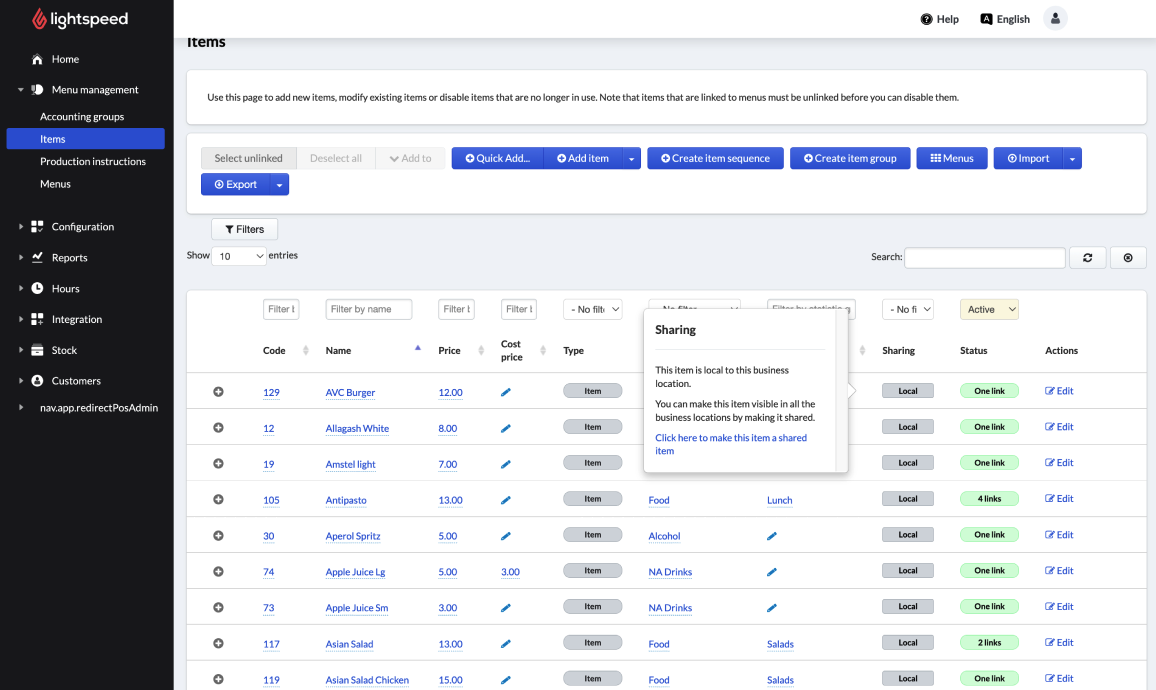Expand row details for Amstel light
Viewport: 1156px width, 690px height.
218,464
